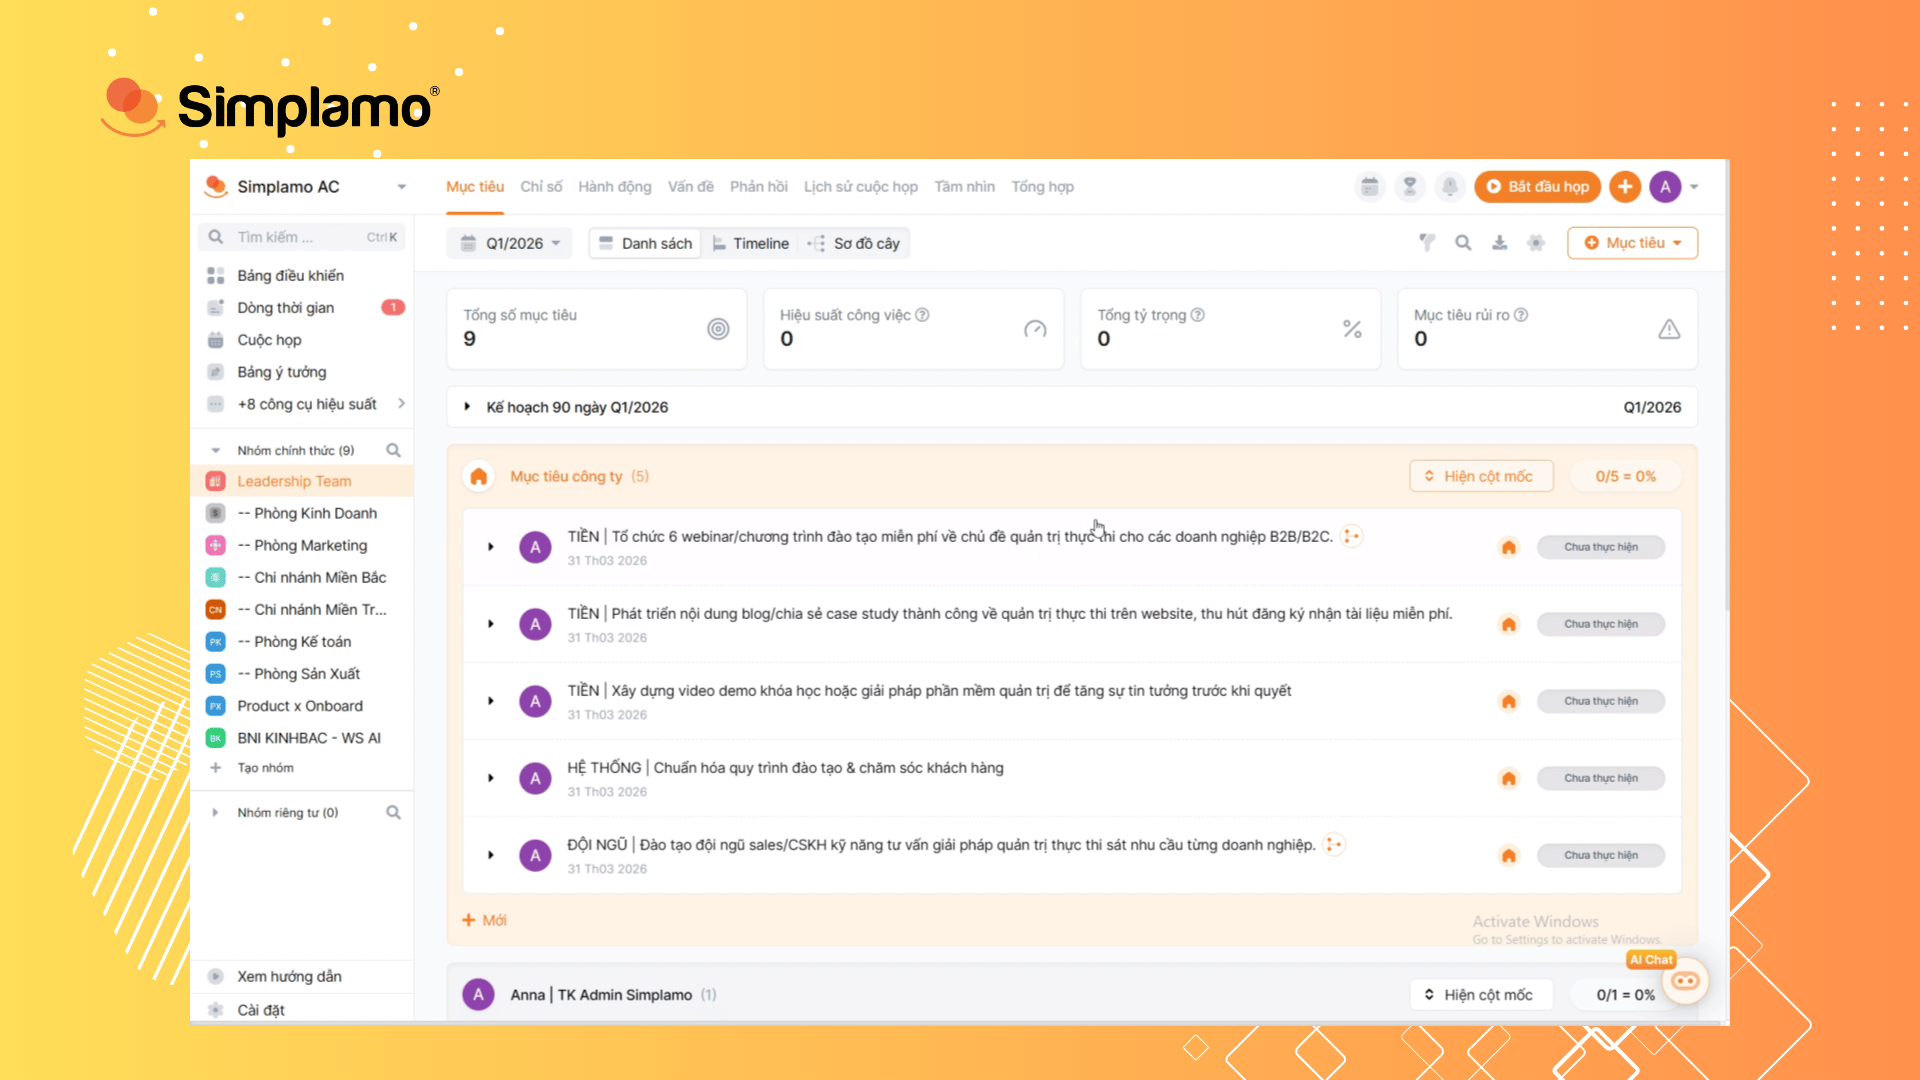Search groups under Nhóm chính thức
Screen dimensions: 1920x1080
[x=393, y=451]
